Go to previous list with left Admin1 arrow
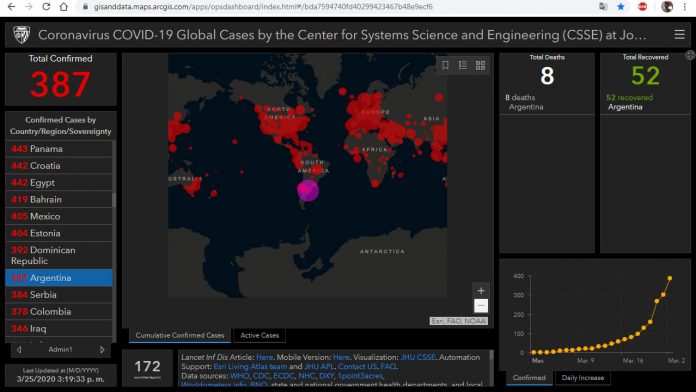 (x=19, y=350)
